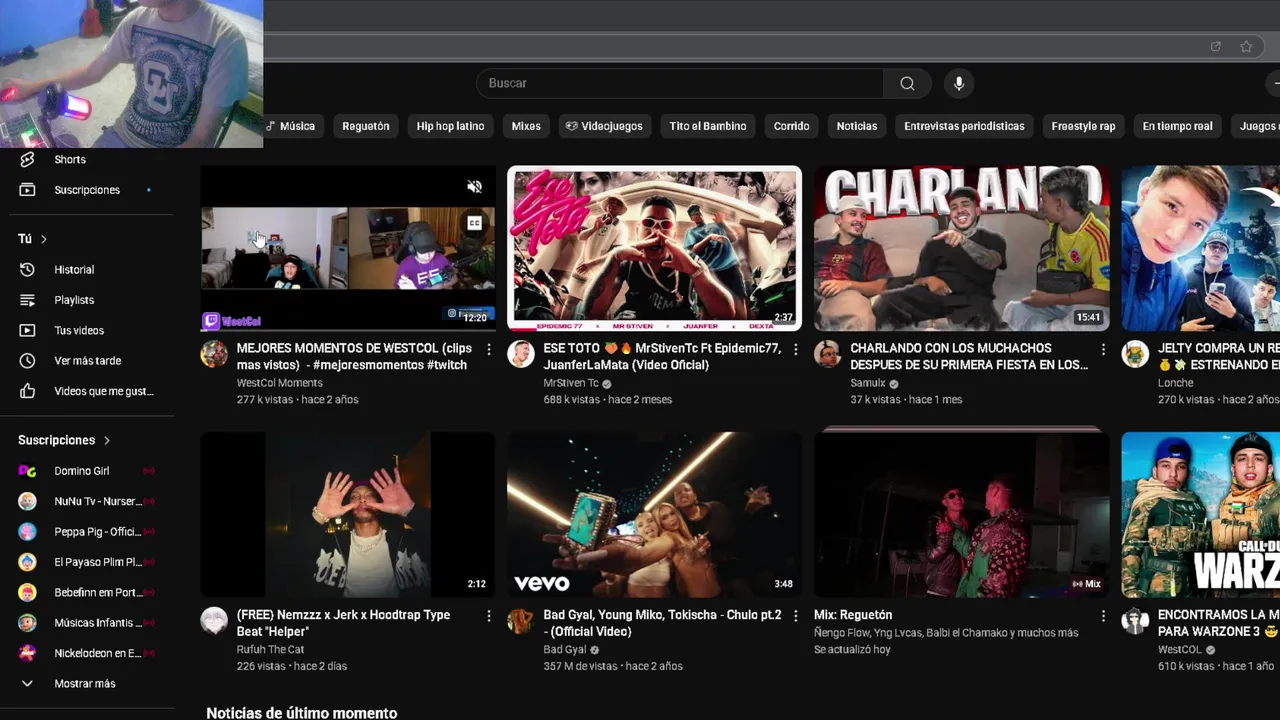Bookmark this page with the star icon
Screen dimensions: 1280x720
[x=1246, y=46]
